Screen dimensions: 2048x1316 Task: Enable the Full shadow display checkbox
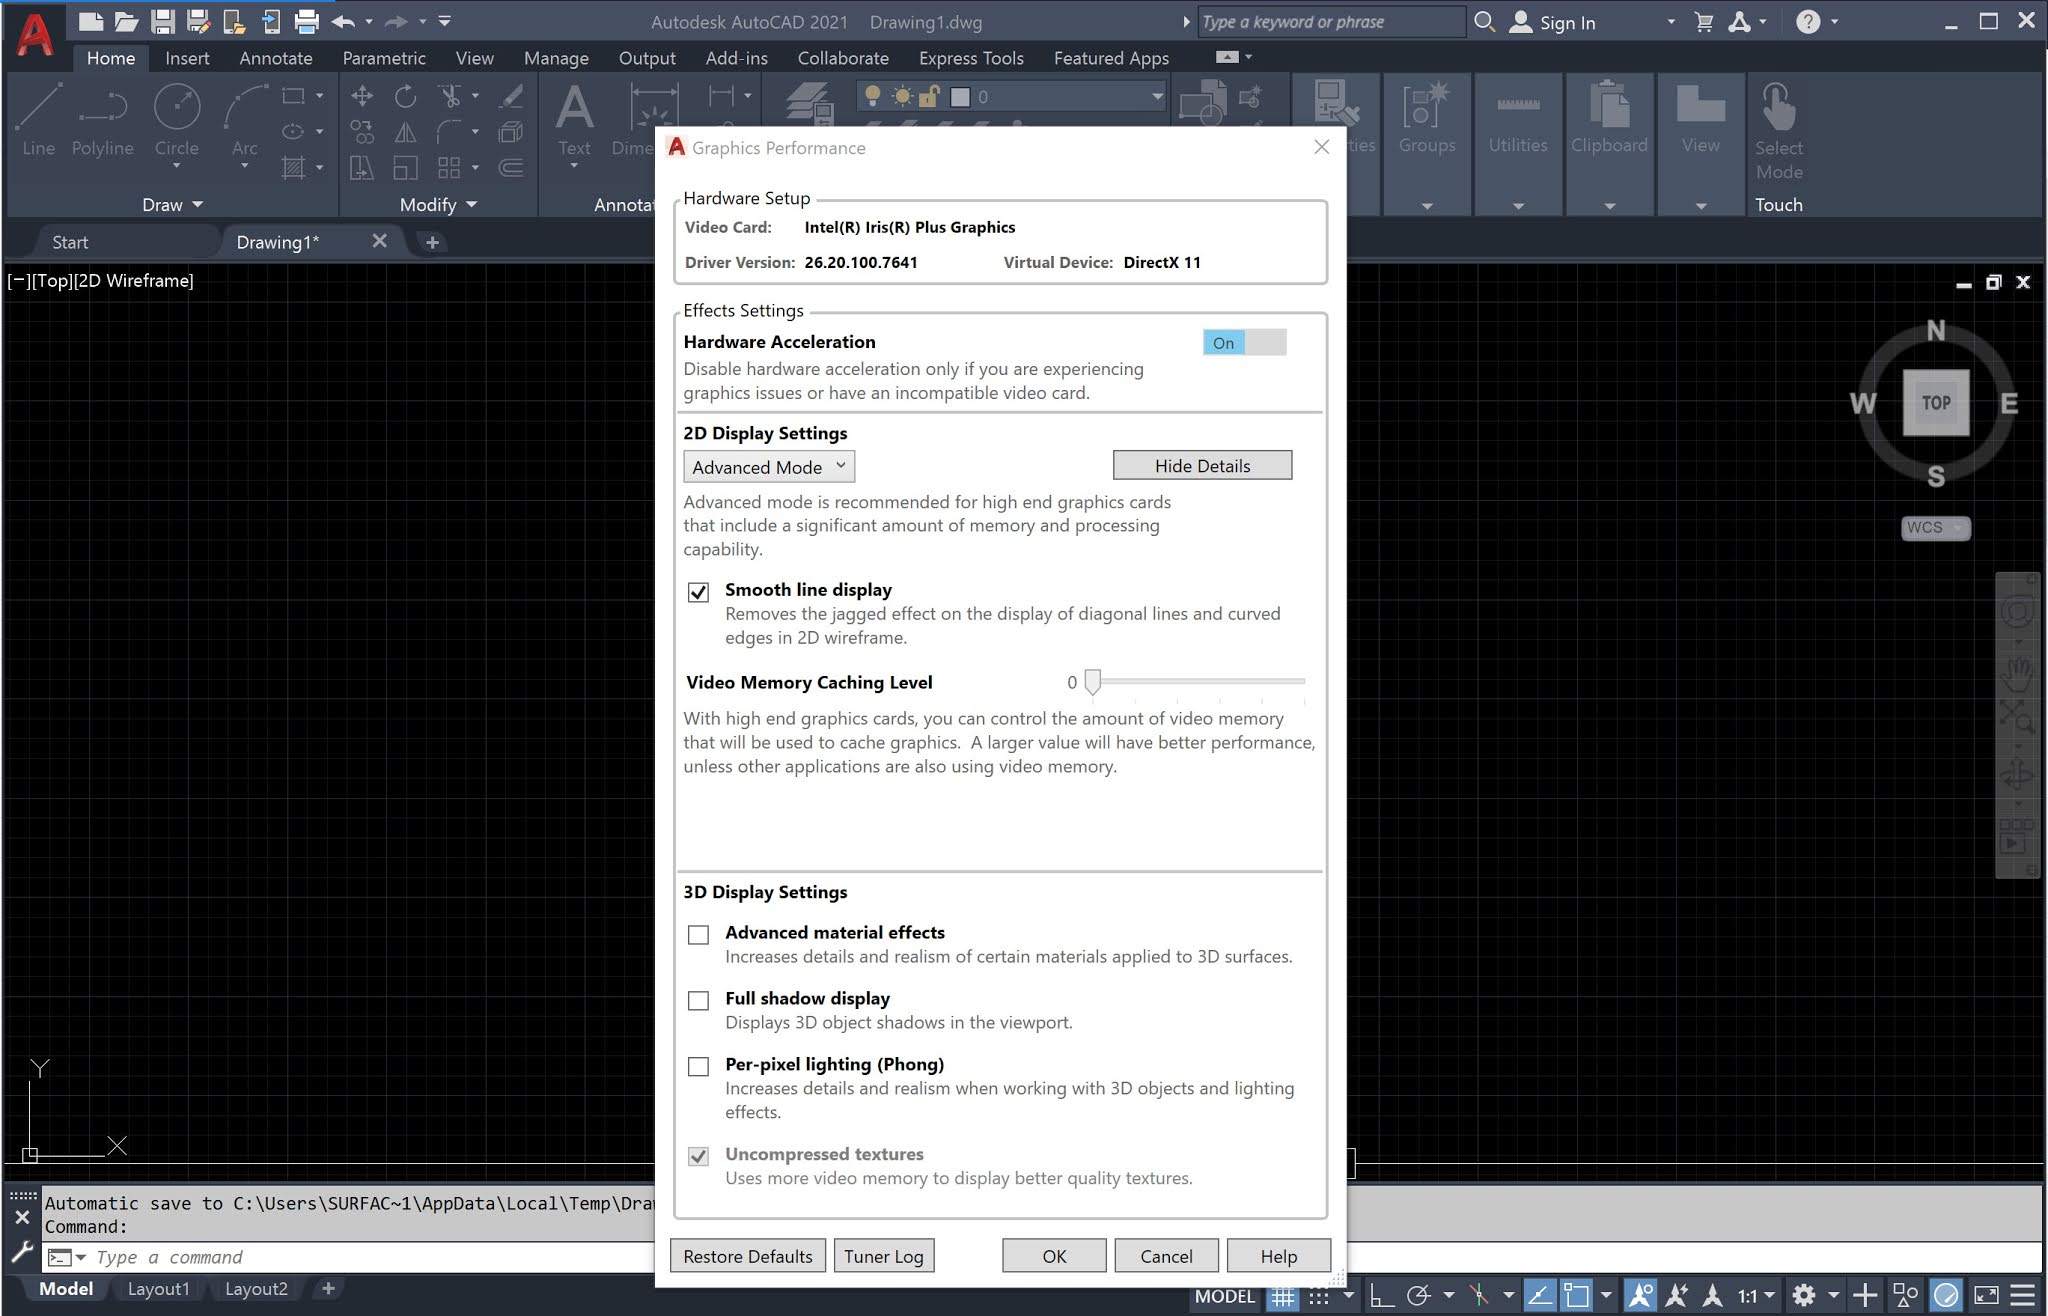click(x=699, y=1000)
